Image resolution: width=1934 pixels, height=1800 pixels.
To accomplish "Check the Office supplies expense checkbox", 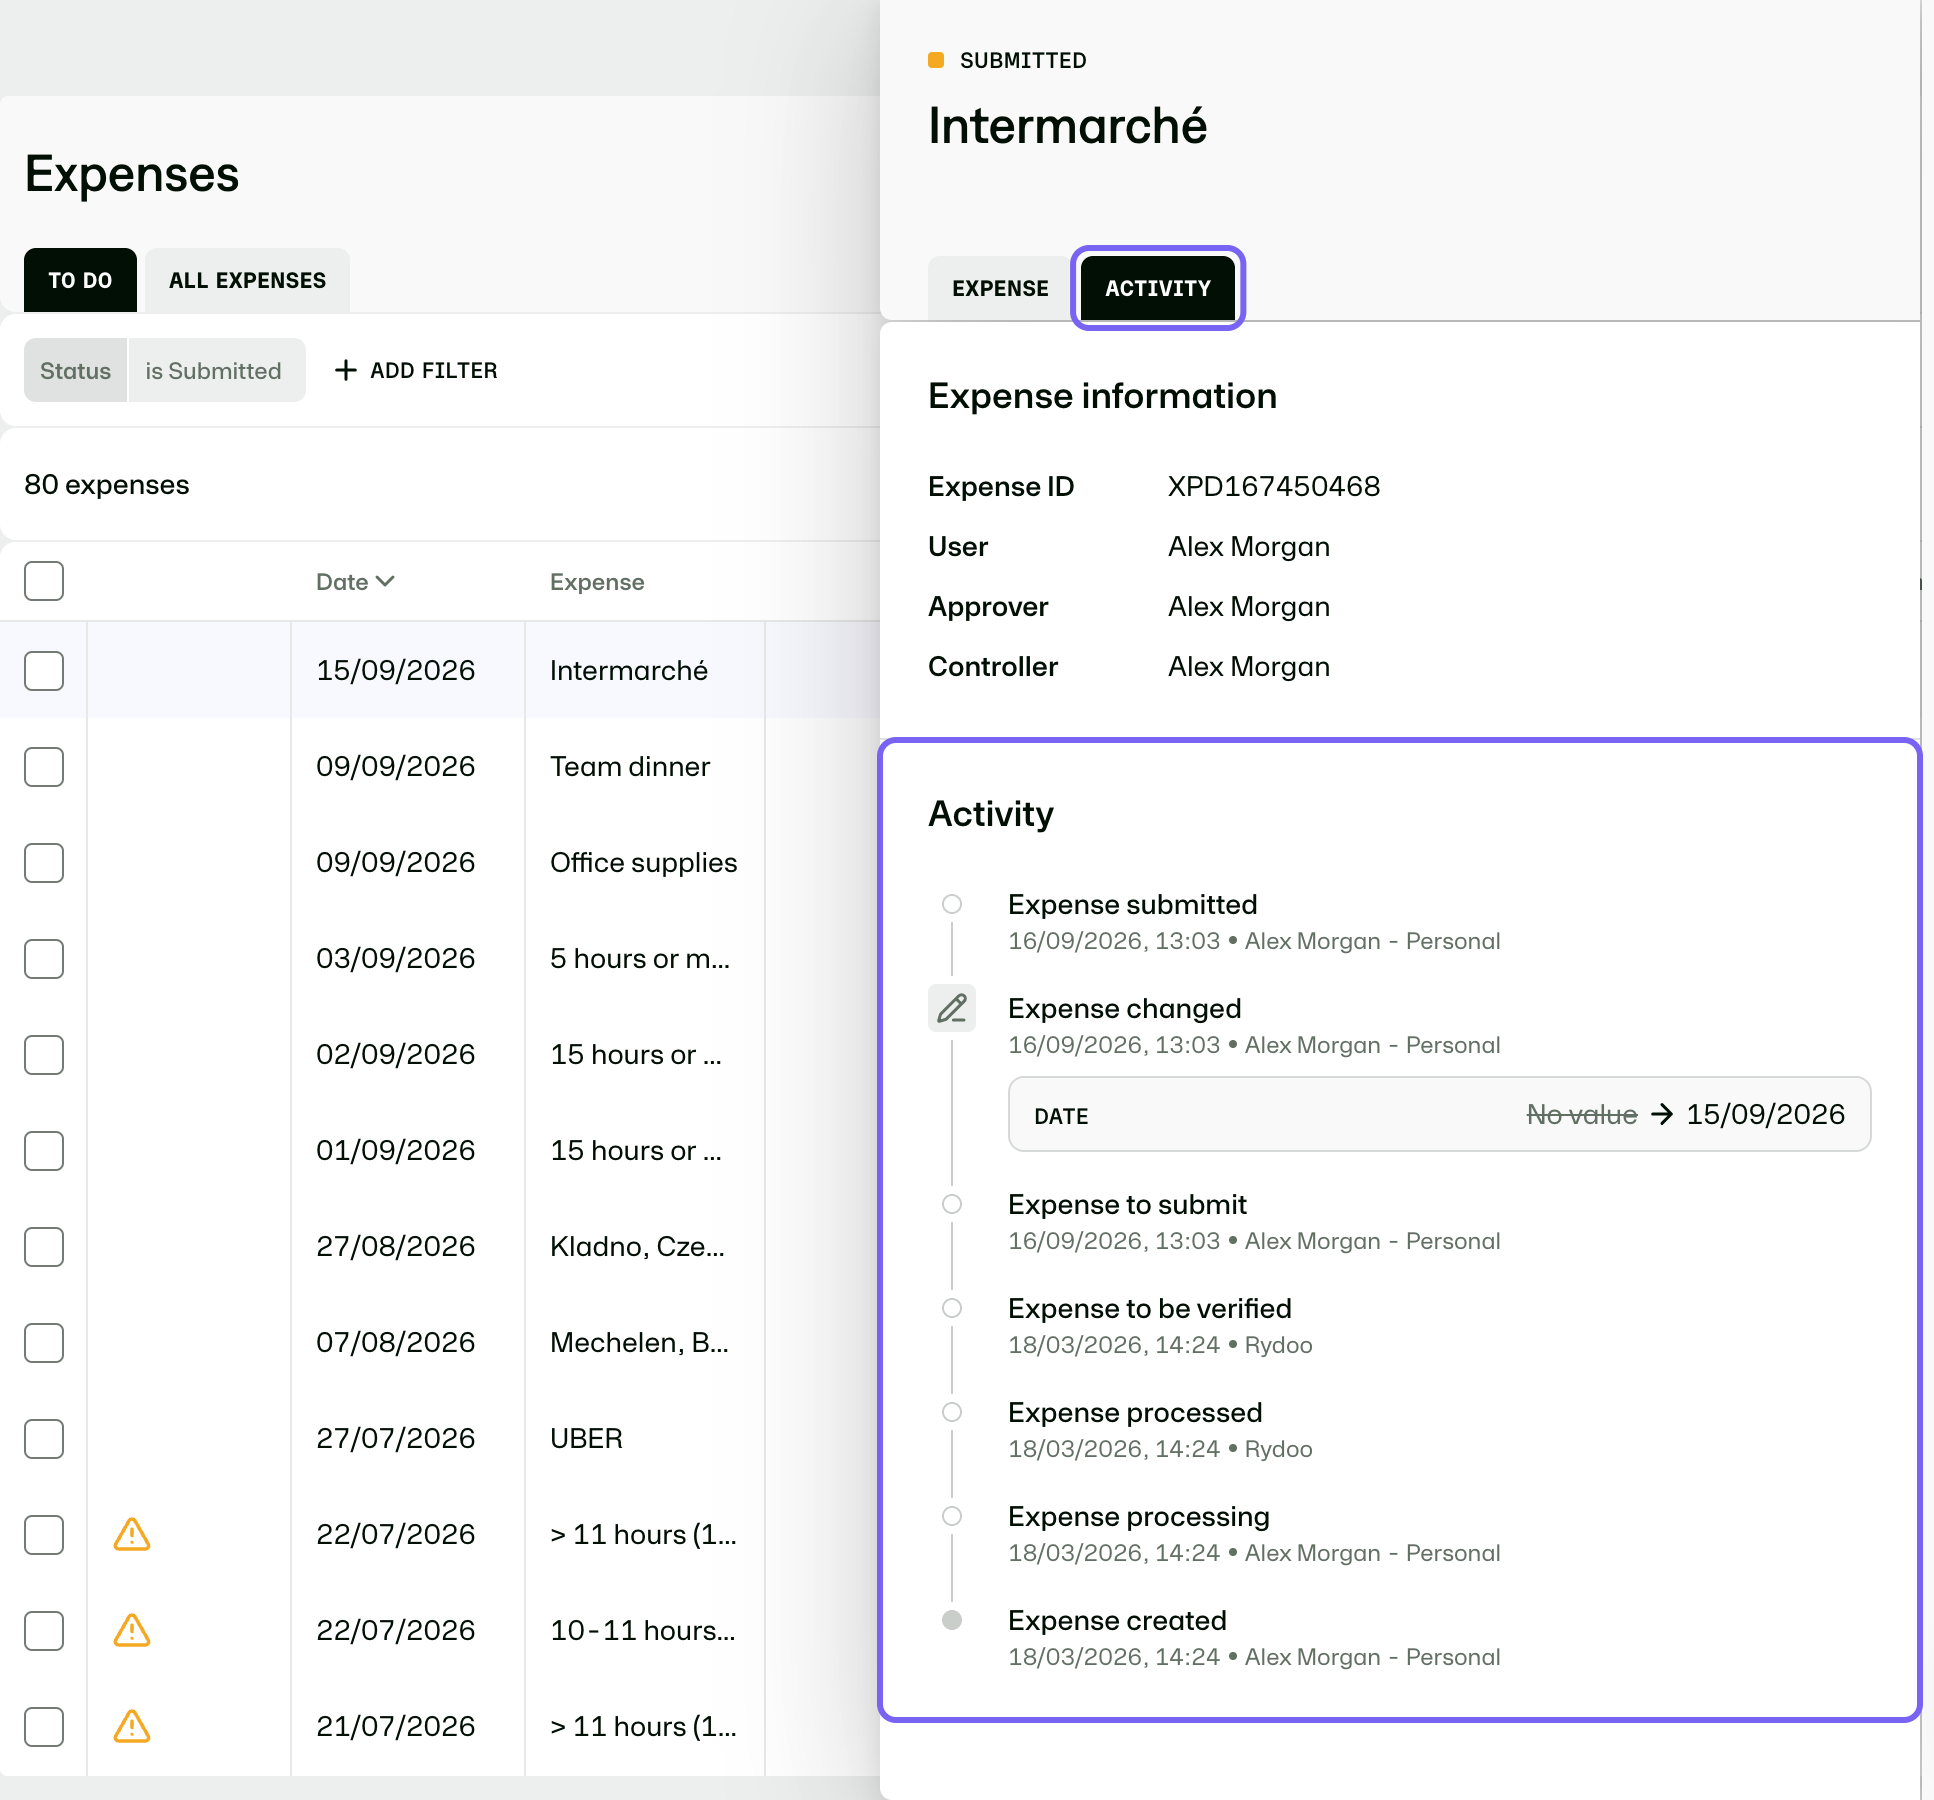I will click(44, 862).
